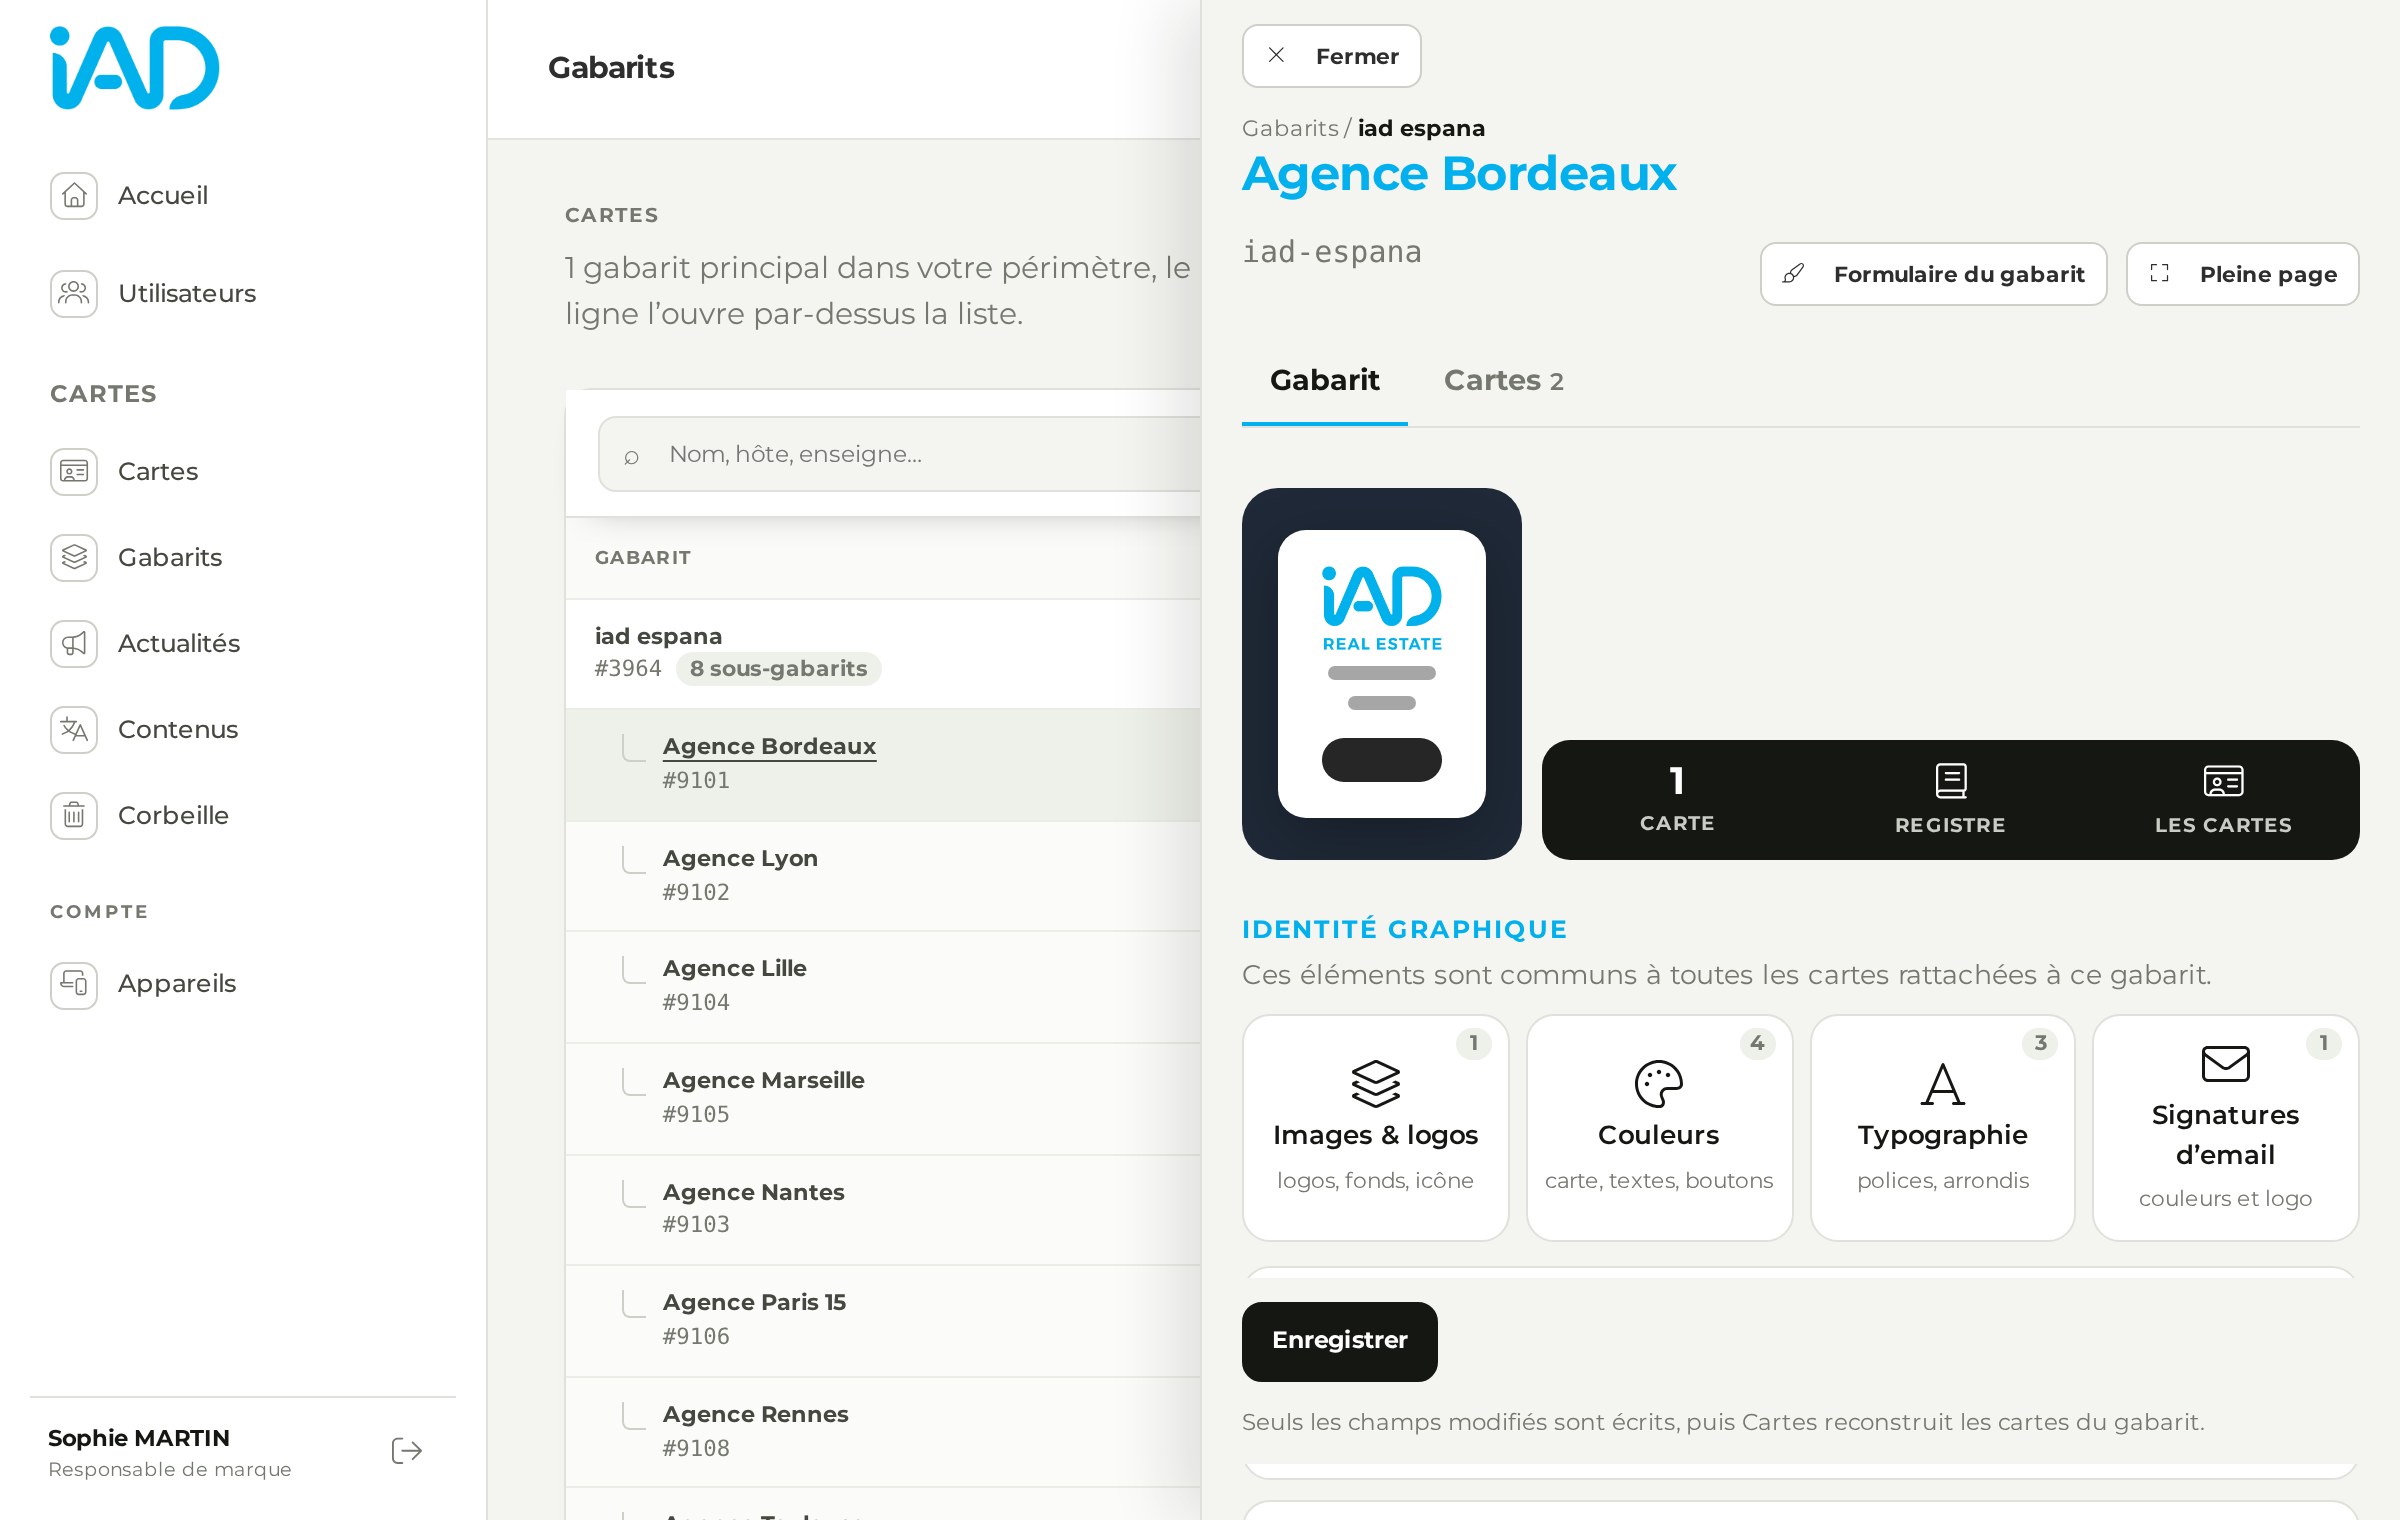Select the Gabarit tab

pyautogui.click(x=1324, y=381)
